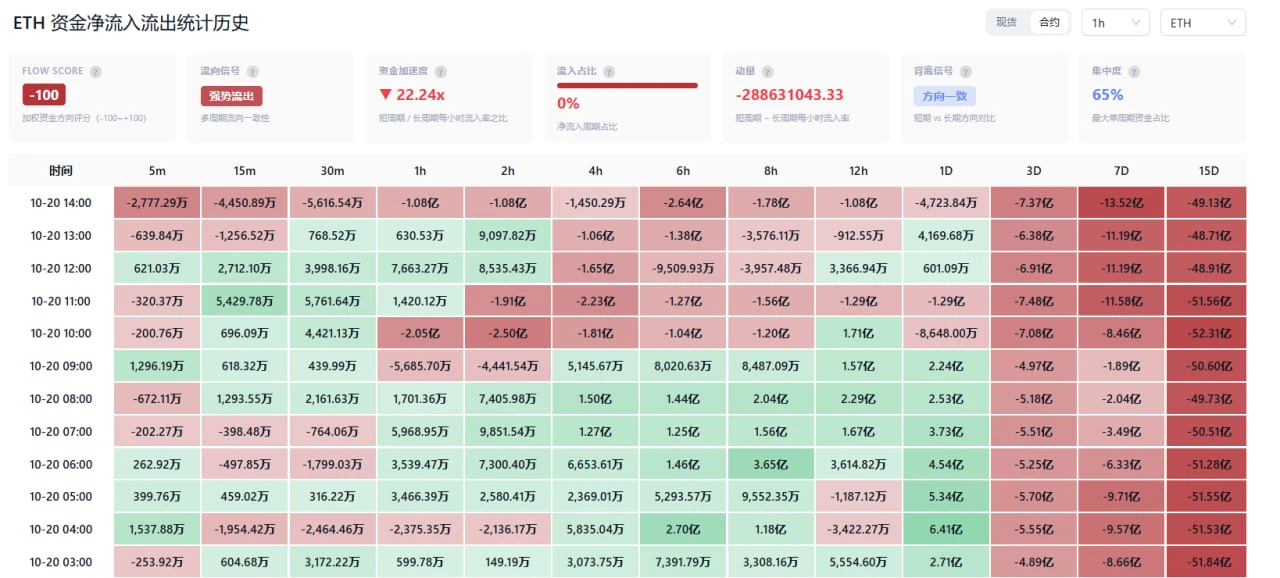Select the 合约 segment option

pos(1049,22)
